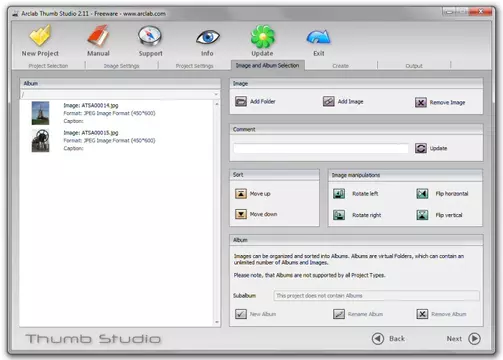Viewport: 503px width, 360px height.
Task: Click the Rename Album label
Action: click(365, 314)
